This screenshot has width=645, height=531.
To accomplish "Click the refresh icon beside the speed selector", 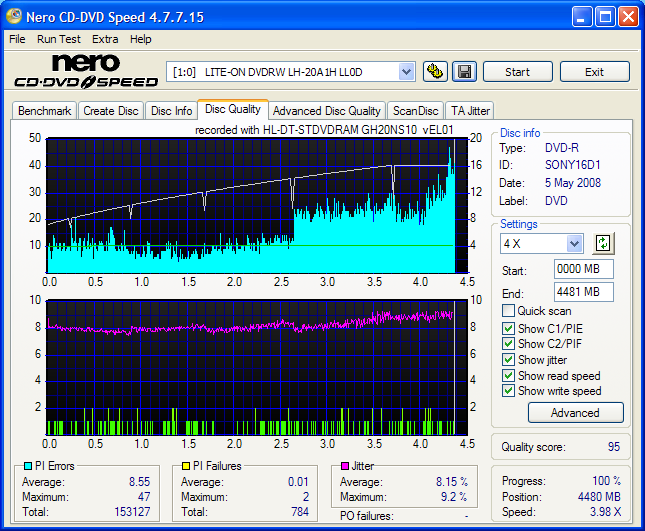I will click(x=602, y=243).
